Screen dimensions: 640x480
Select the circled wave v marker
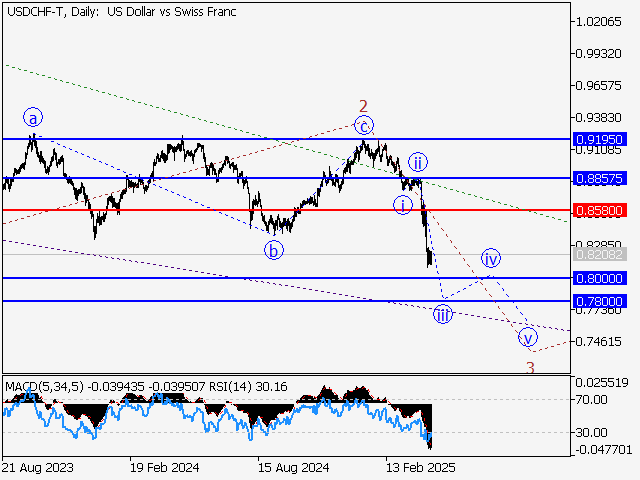[x=527, y=337]
